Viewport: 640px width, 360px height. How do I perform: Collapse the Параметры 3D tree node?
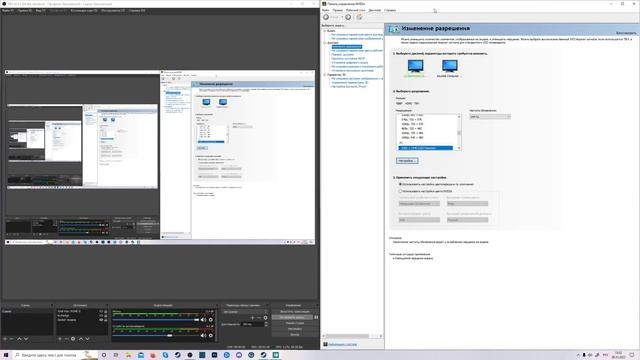click(x=325, y=75)
